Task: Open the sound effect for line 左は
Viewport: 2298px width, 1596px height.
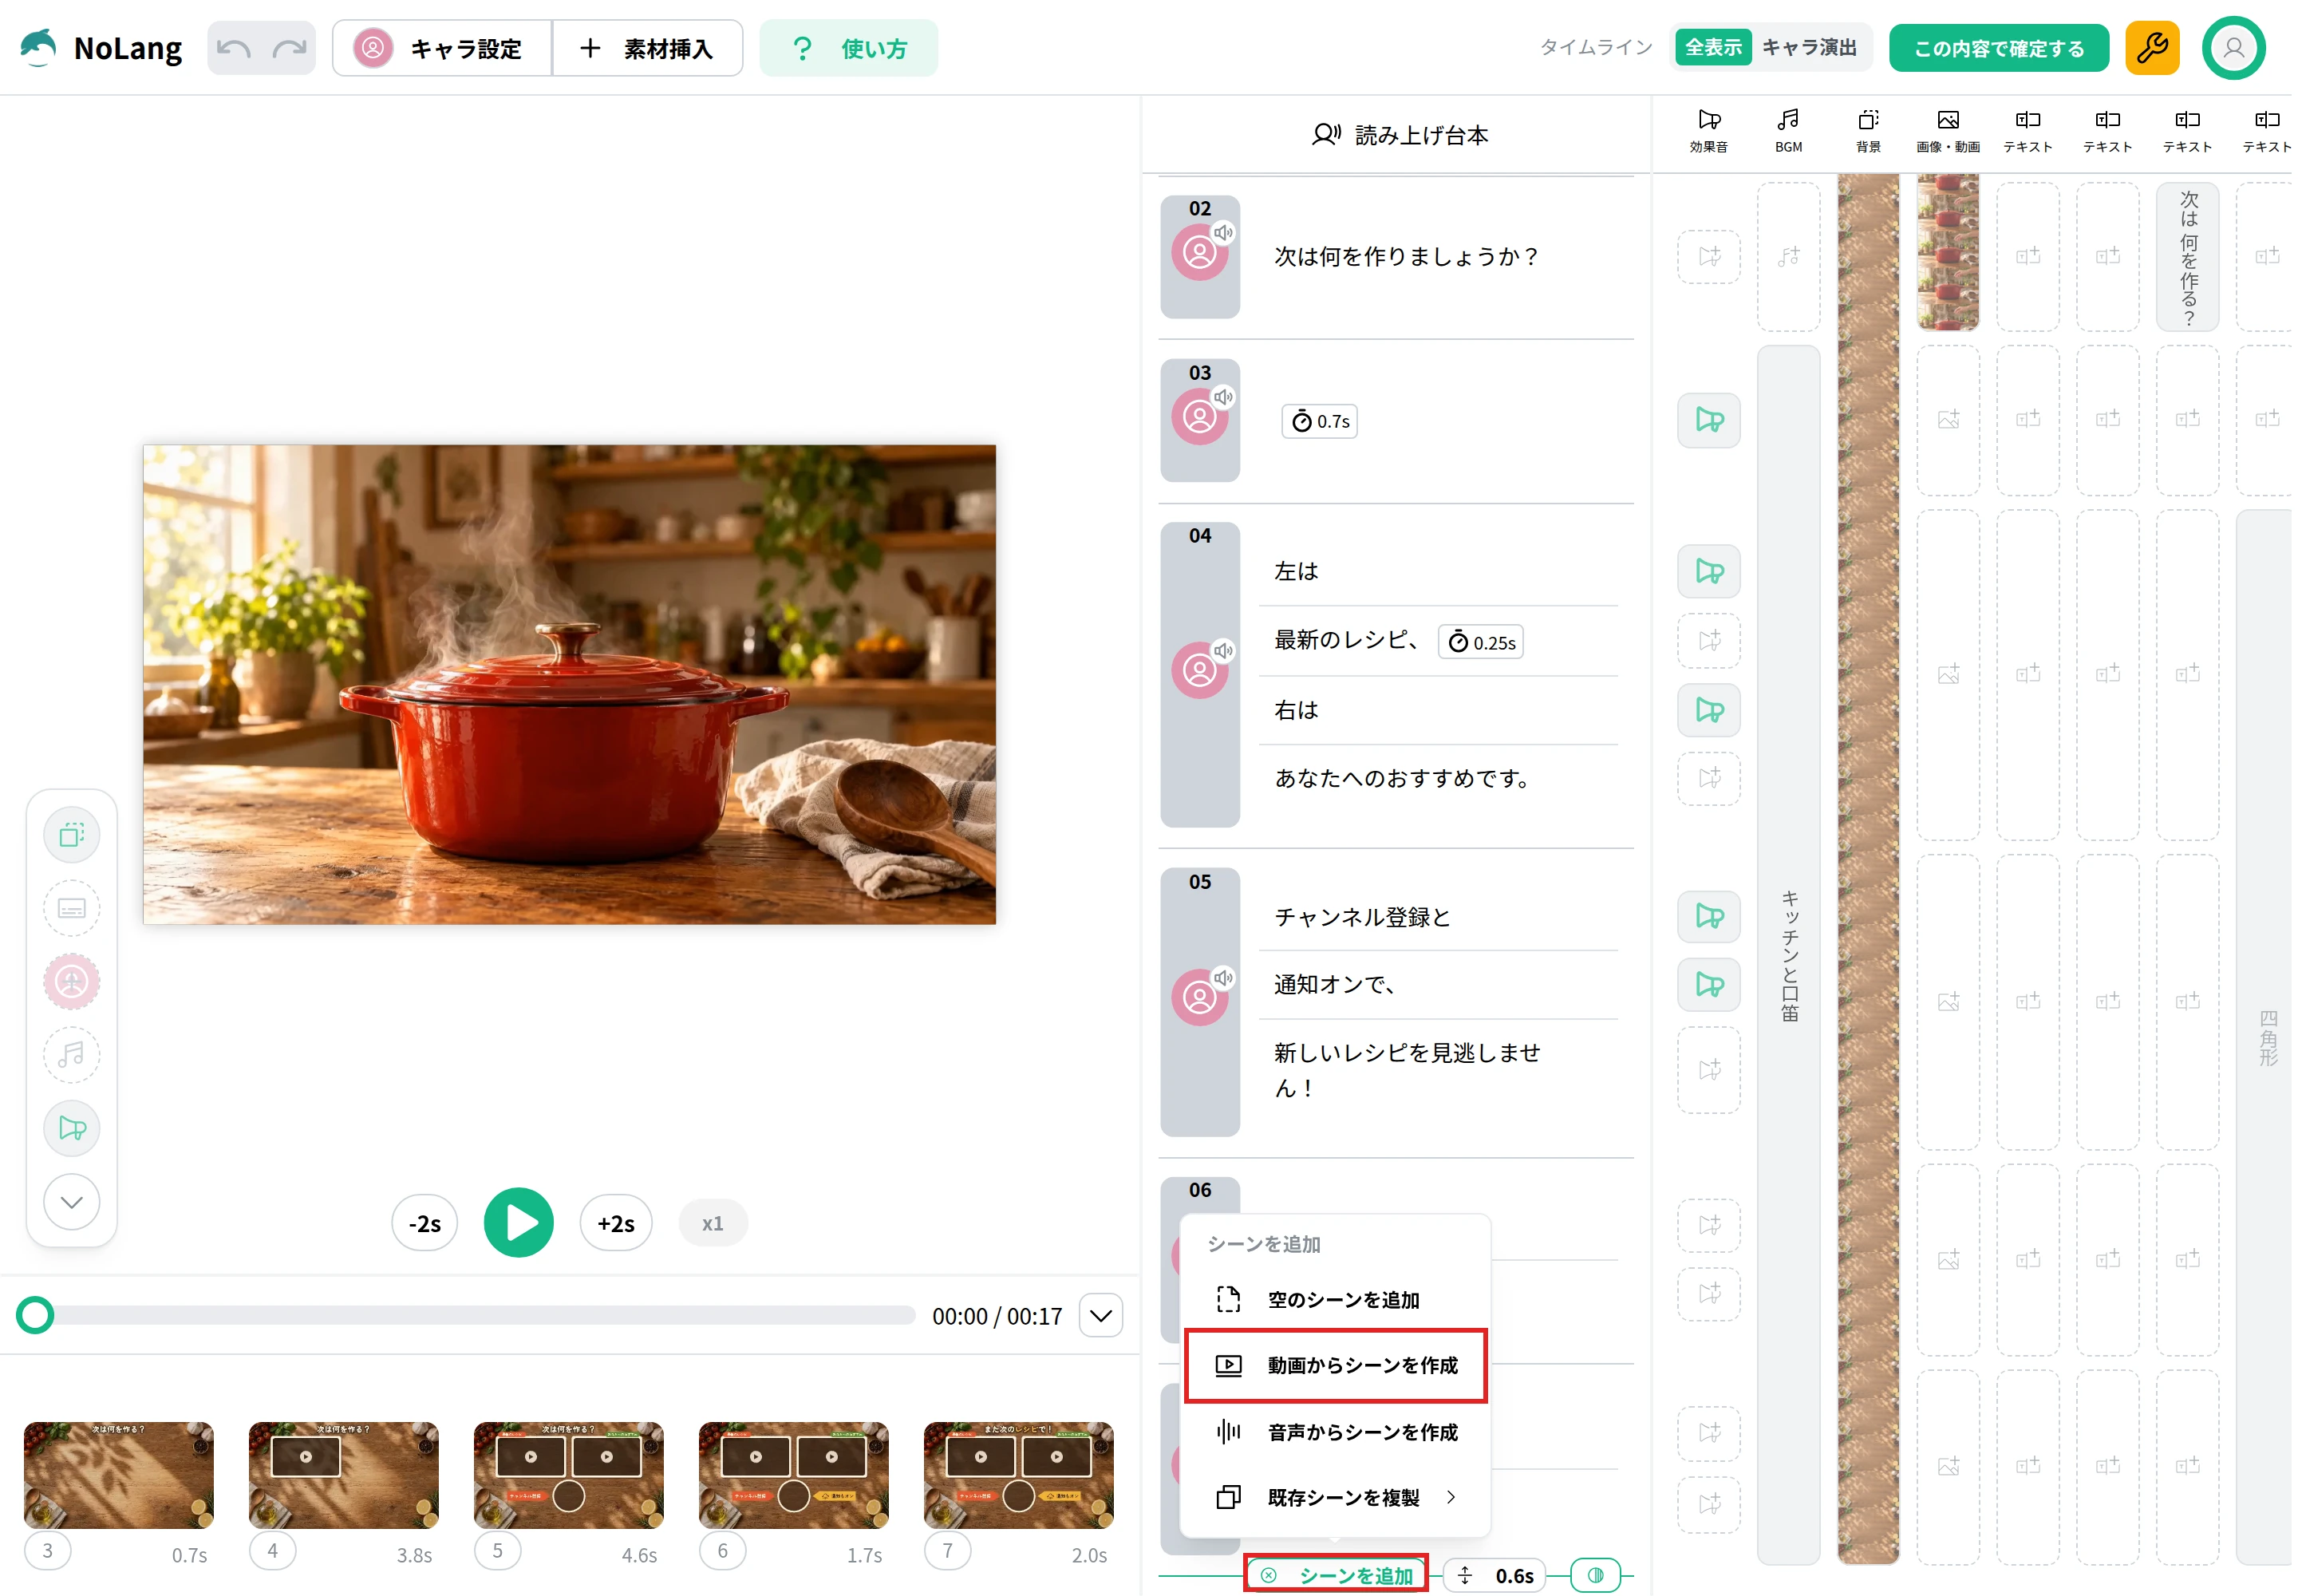Action: 1708,572
